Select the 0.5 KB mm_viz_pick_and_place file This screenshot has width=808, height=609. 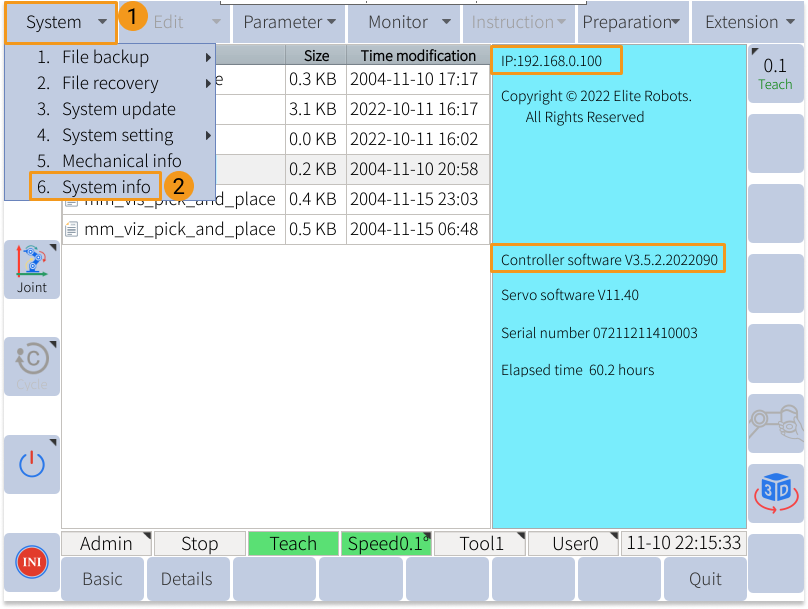tap(276, 229)
